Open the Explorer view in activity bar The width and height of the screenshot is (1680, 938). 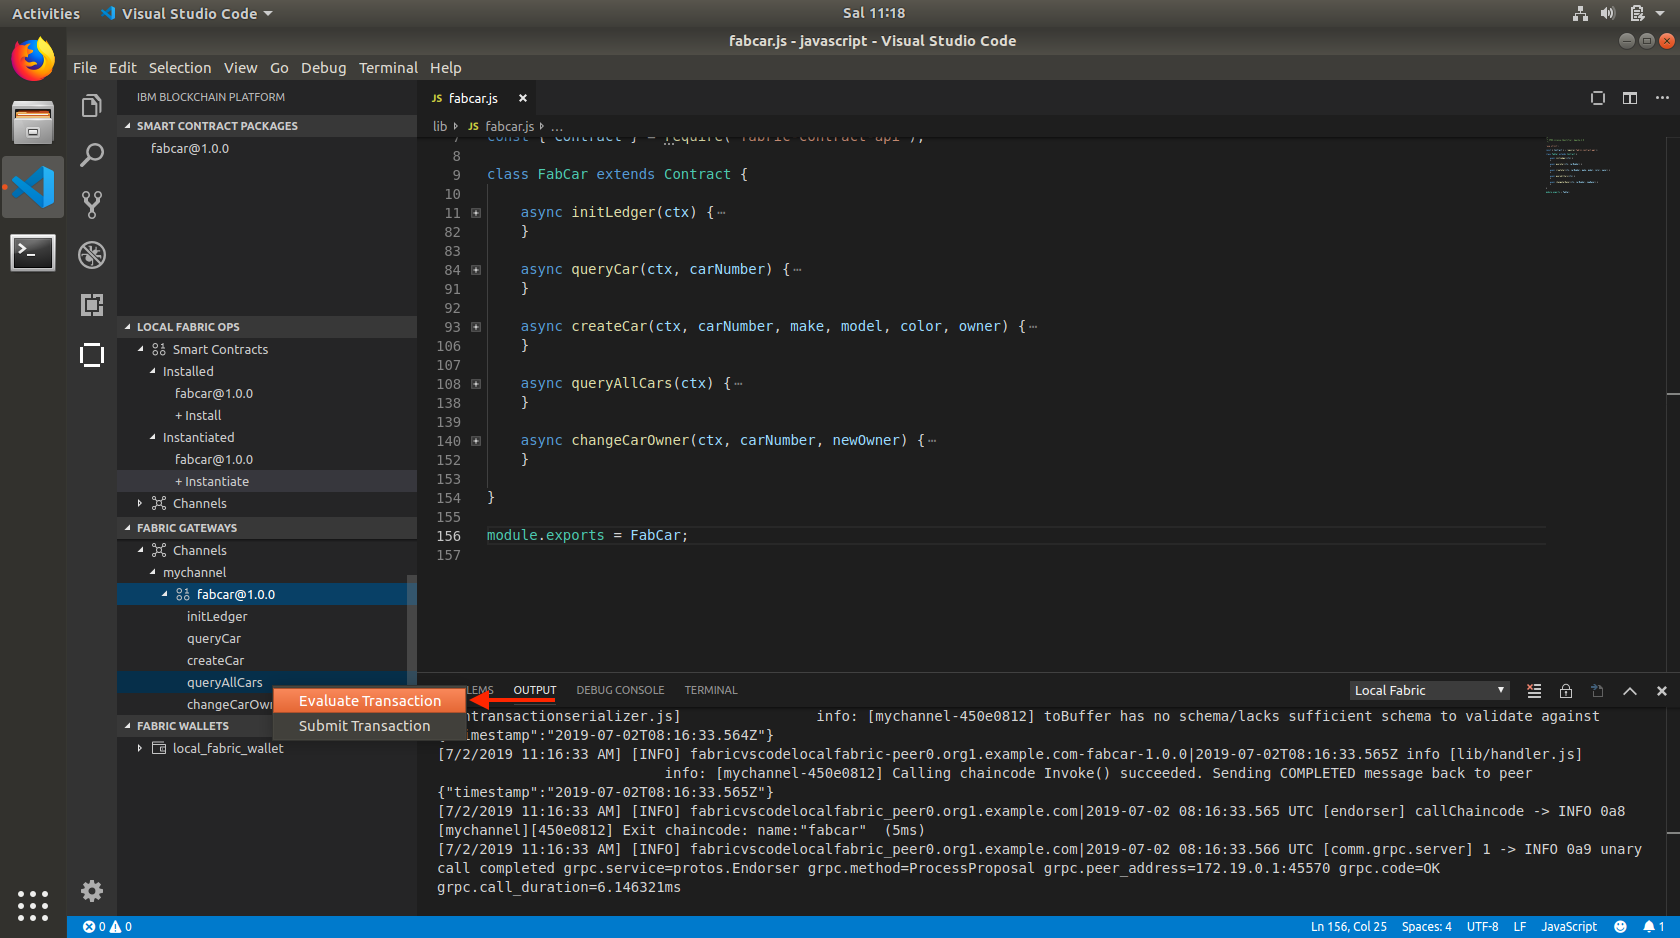(x=92, y=106)
